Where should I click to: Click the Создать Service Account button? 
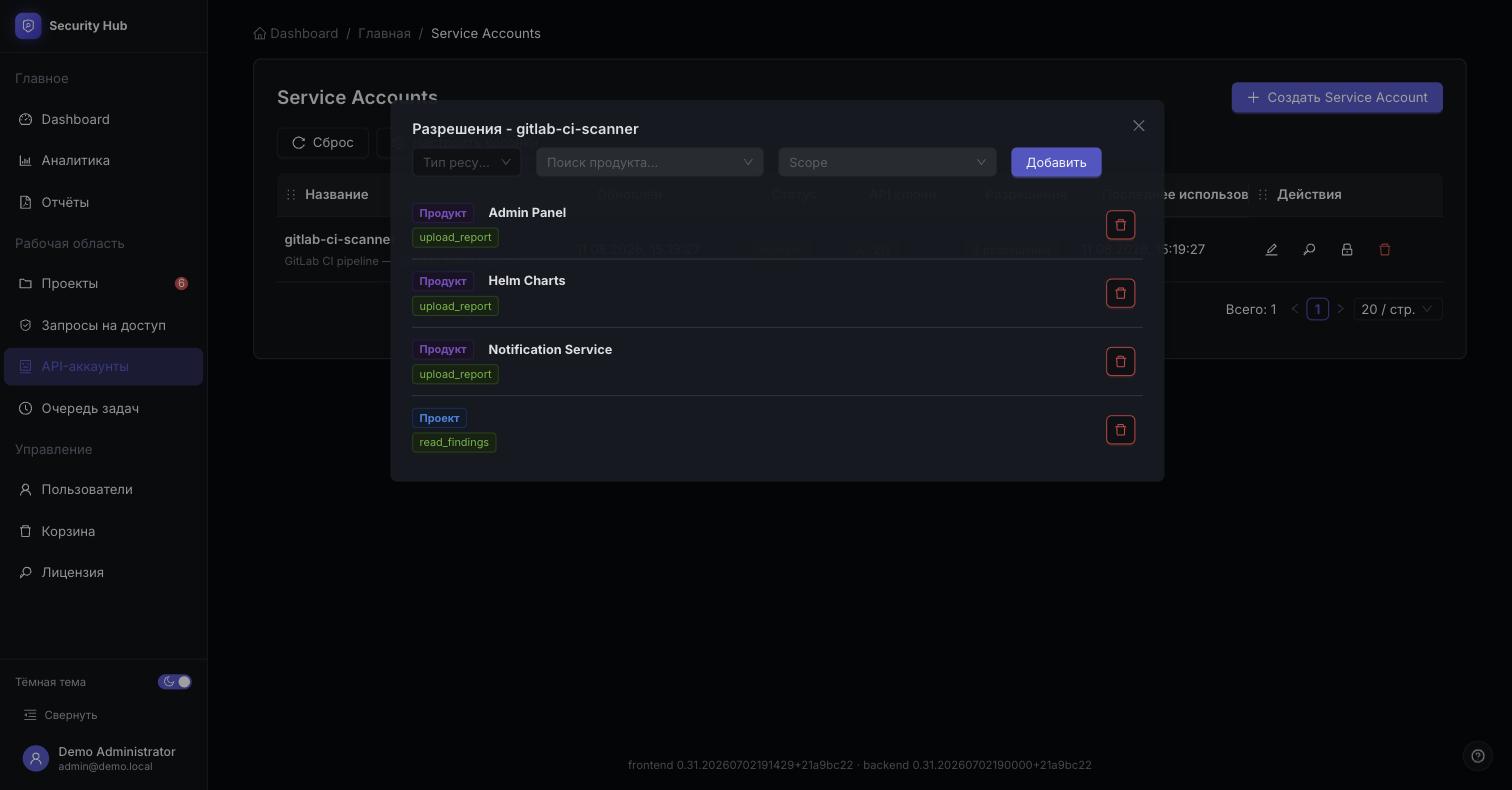pyautogui.click(x=1337, y=97)
